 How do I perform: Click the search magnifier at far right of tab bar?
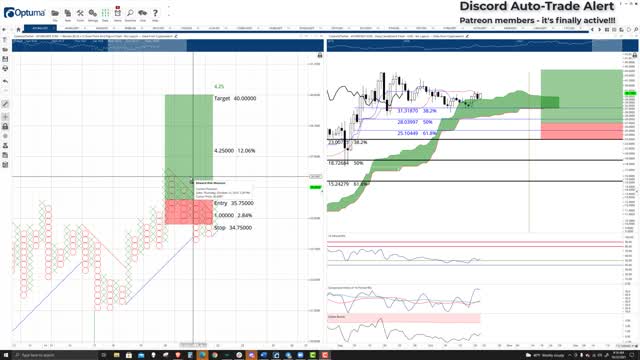coord(636,30)
